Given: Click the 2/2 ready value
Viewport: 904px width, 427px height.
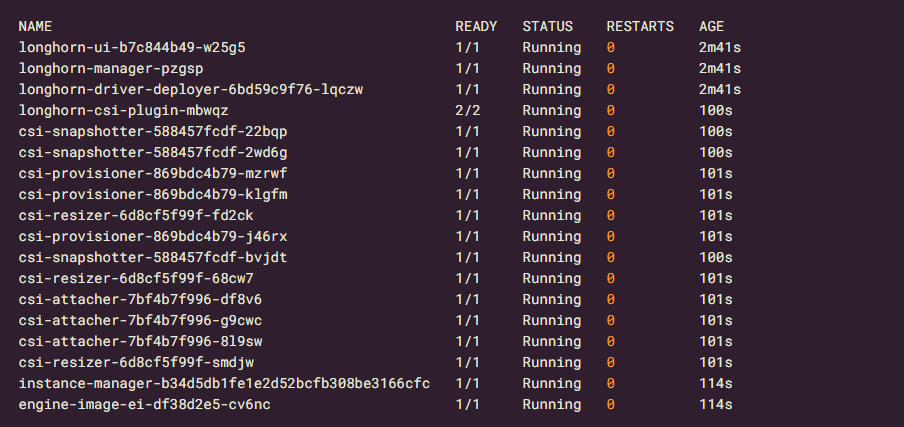Looking at the screenshot, I should click(x=467, y=111).
